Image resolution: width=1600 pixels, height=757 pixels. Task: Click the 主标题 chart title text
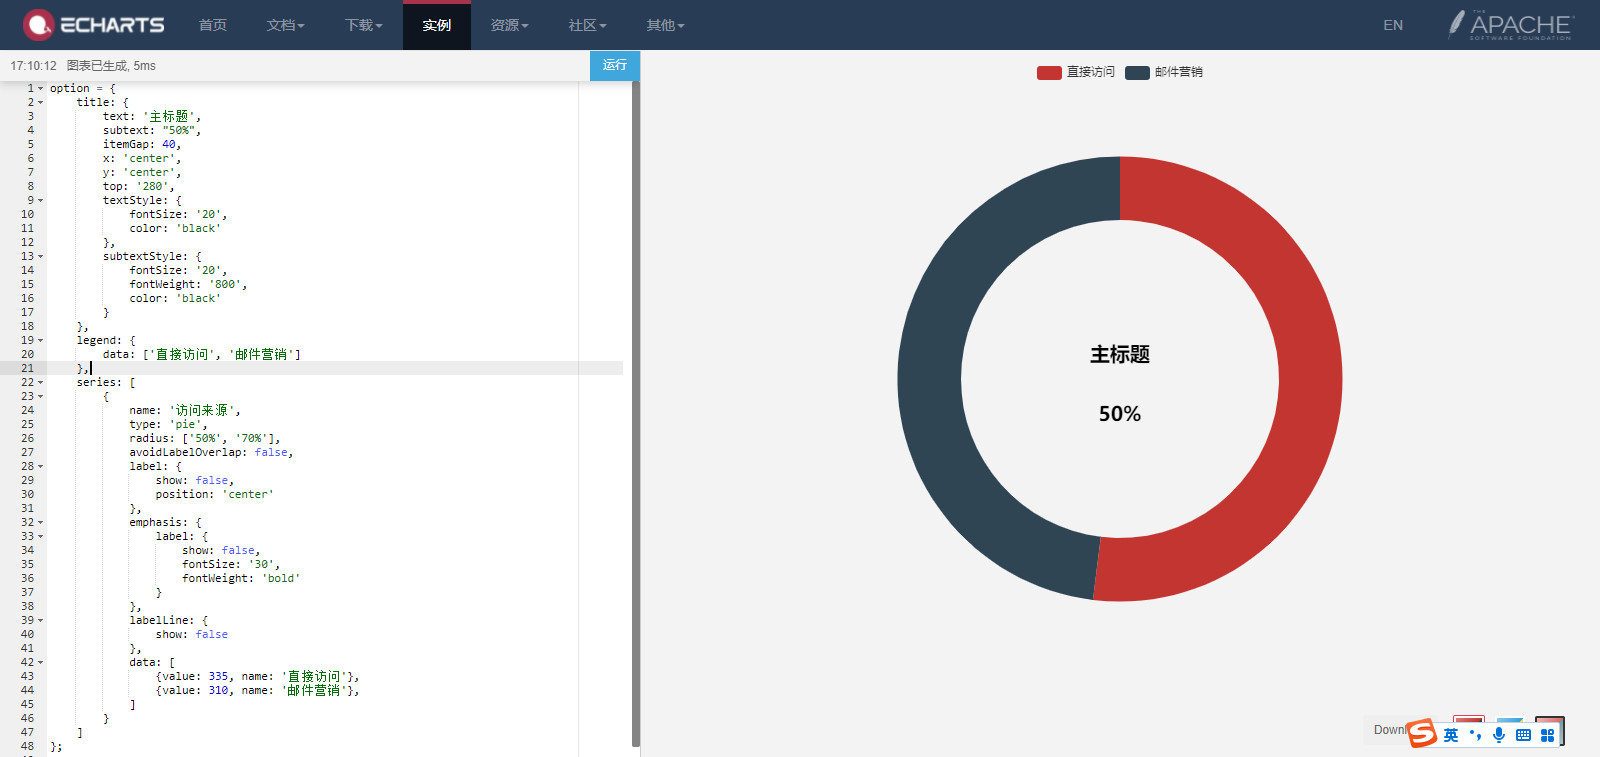(1120, 355)
